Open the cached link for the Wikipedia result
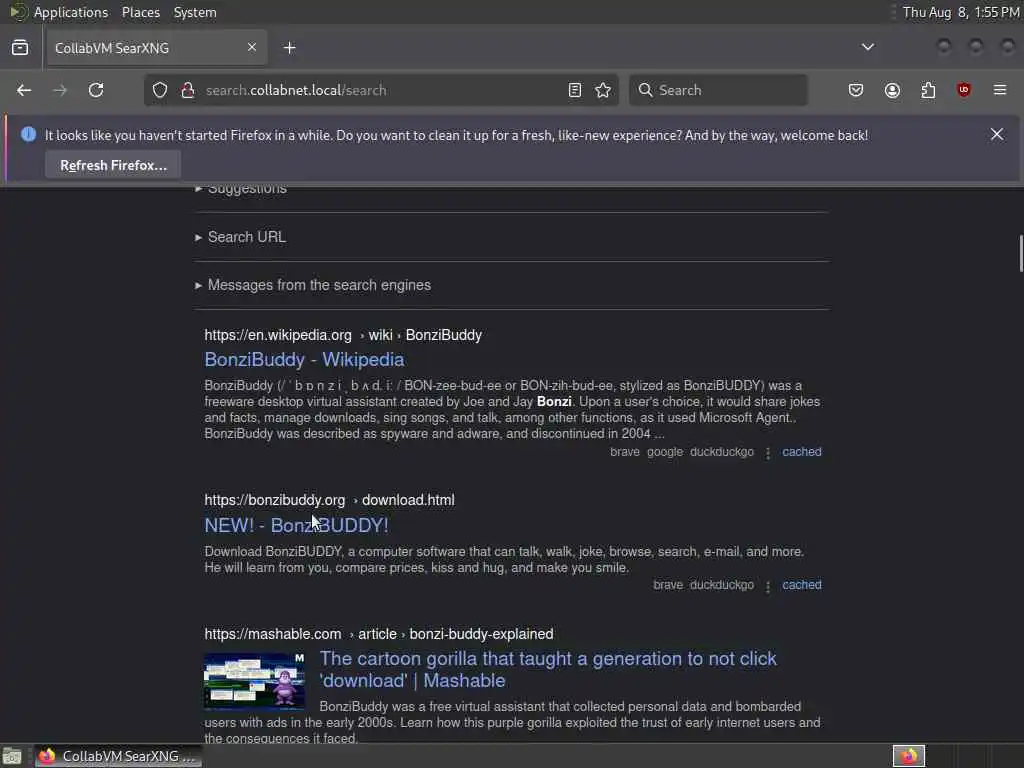This screenshot has width=1024, height=768. pyautogui.click(x=802, y=452)
